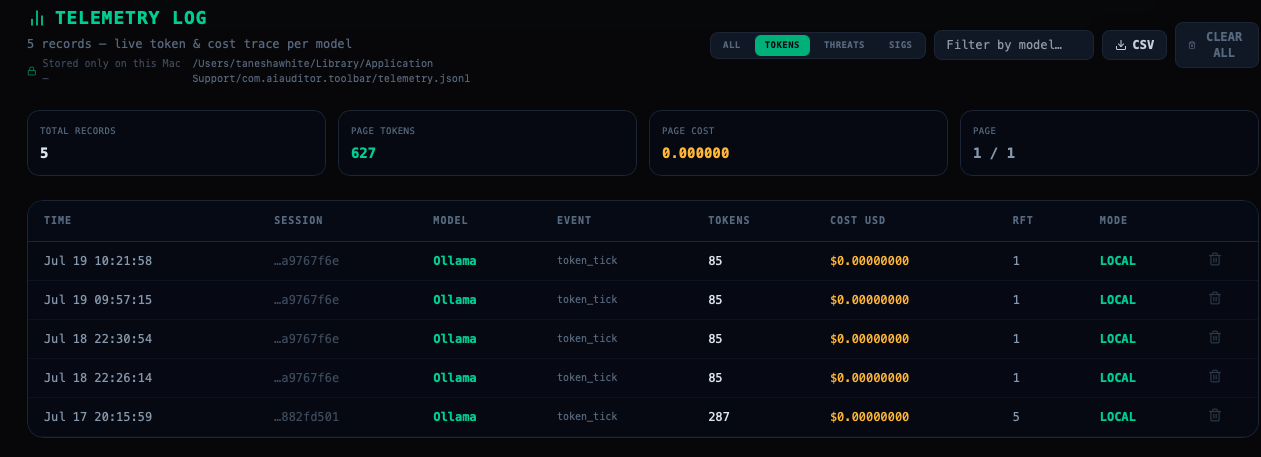Click the MODE column header
Viewport: 1261px width, 457px height.
click(x=1113, y=220)
